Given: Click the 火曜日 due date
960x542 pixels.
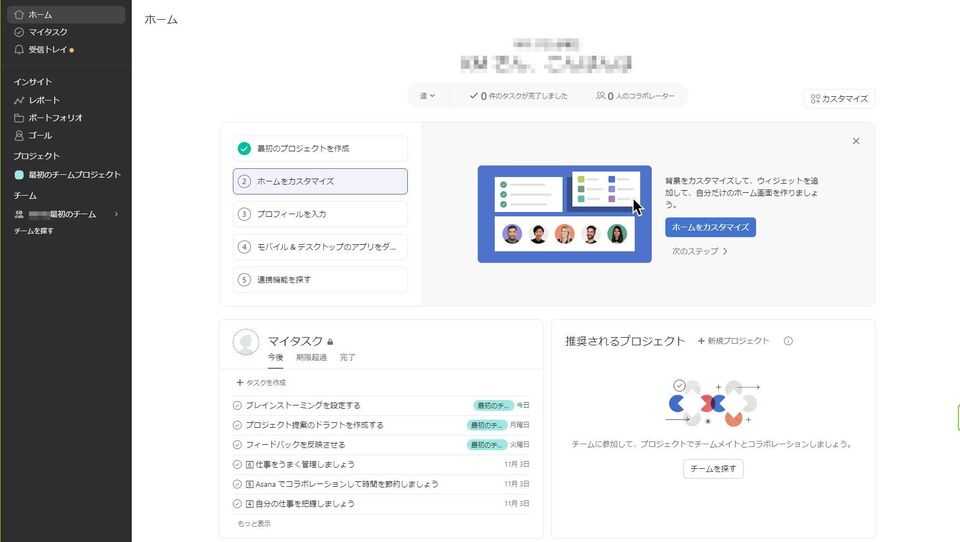Looking at the screenshot, I should [520, 445].
